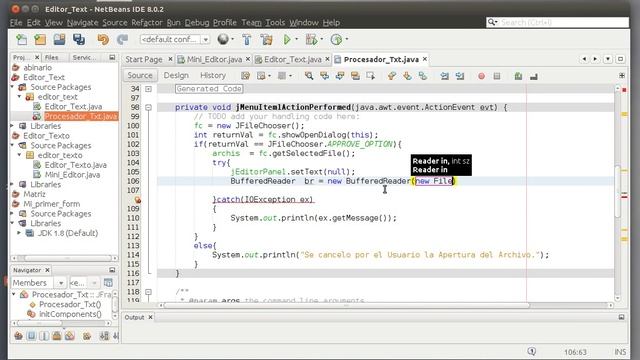The height and width of the screenshot is (360, 640).
Task: Close the Procesador_Txt.java tab
Action: coord(425,59)
